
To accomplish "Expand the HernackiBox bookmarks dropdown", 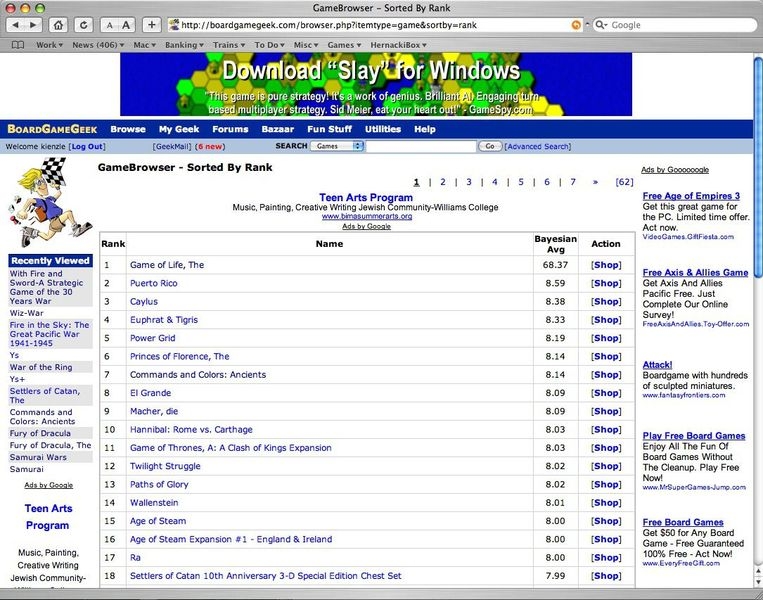I will (399, 45).
